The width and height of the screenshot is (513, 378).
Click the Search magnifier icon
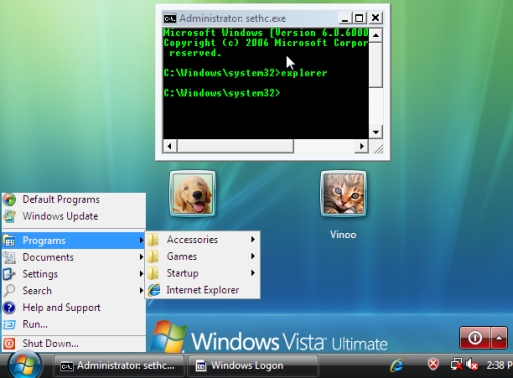9,290
